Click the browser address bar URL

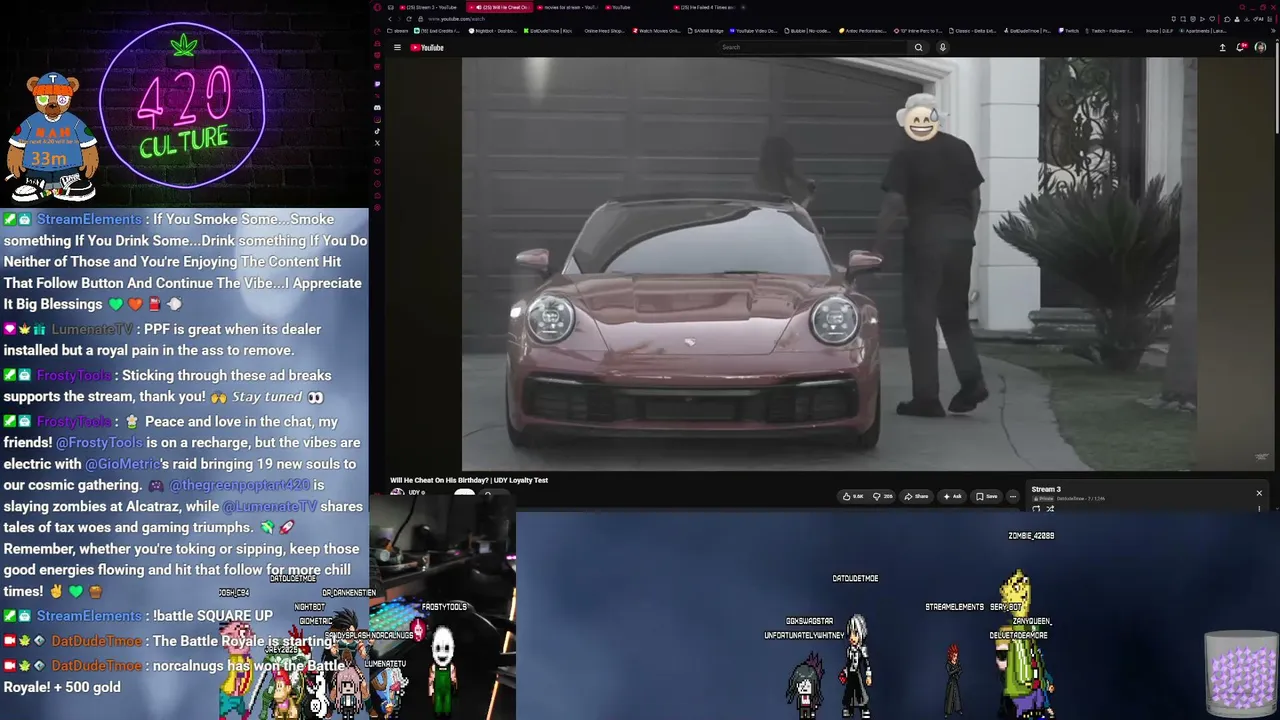coord(457,19)
